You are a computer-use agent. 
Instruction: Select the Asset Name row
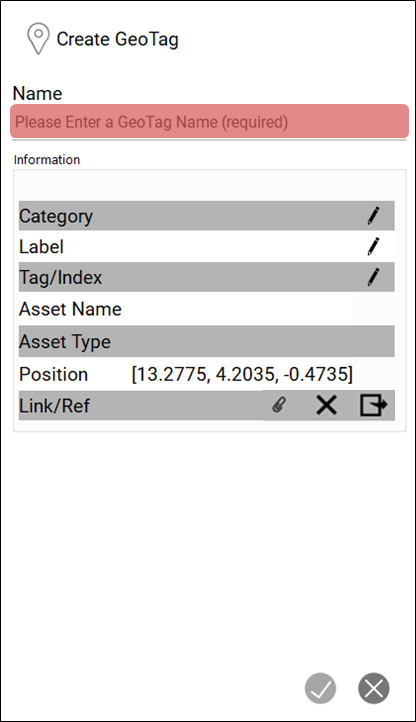coord(206,309)
